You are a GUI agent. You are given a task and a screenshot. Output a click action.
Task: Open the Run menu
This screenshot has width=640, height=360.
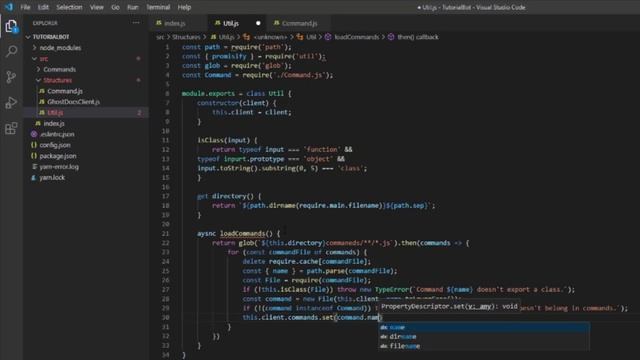[133, 7]
